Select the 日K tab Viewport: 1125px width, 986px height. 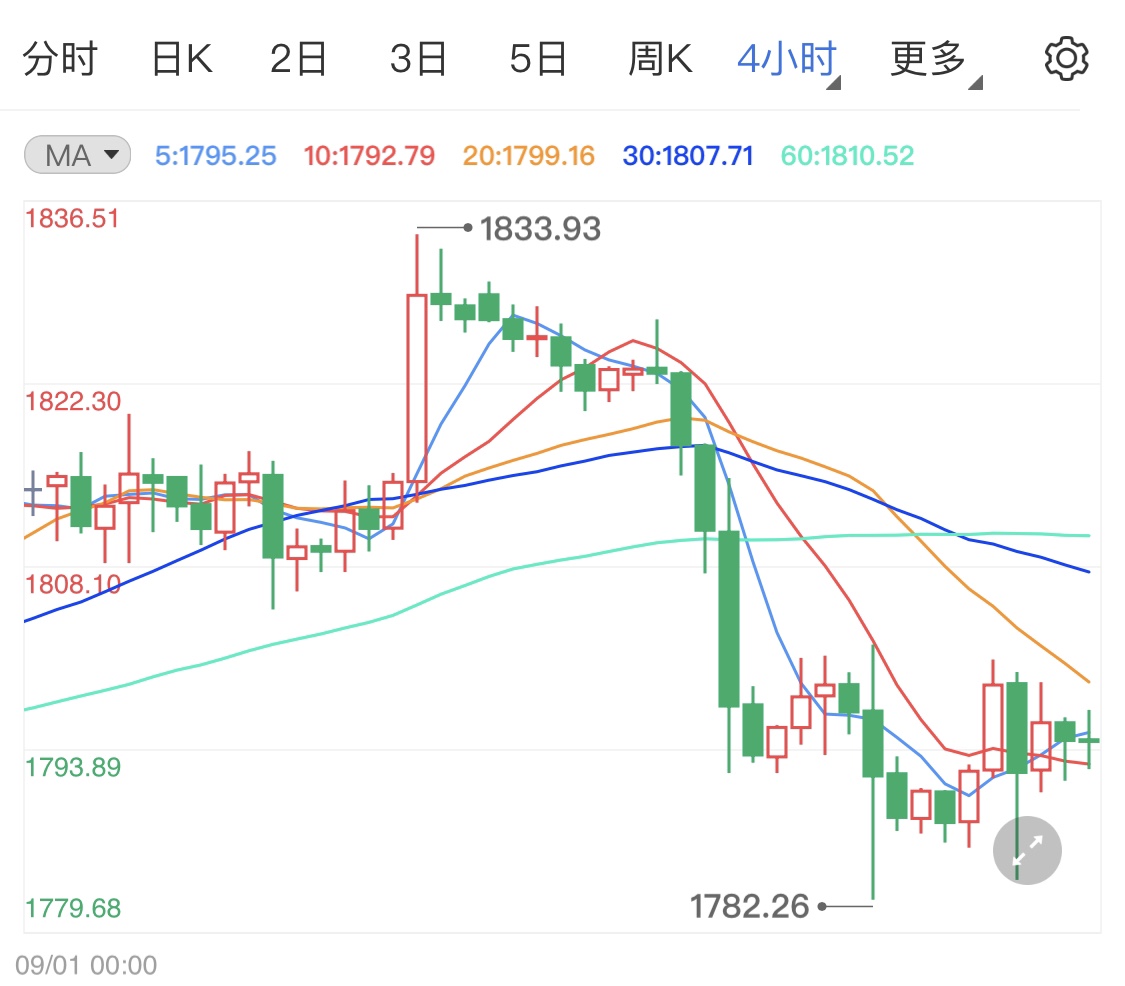click(182, 60)
